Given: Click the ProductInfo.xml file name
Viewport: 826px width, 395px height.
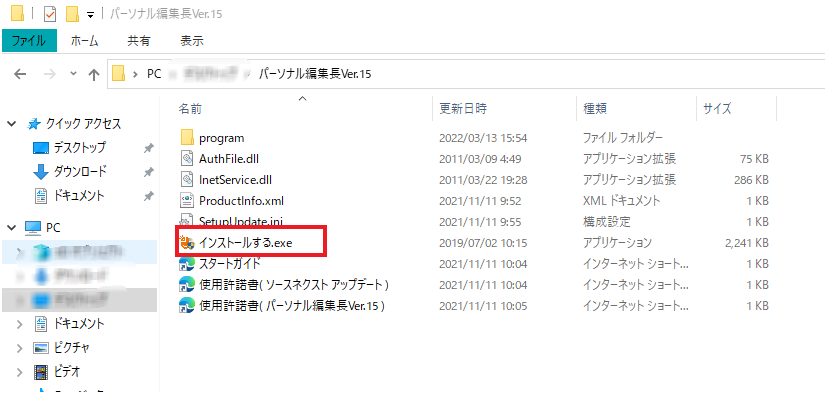Looking at the screenshot, I should pos(242,201).
